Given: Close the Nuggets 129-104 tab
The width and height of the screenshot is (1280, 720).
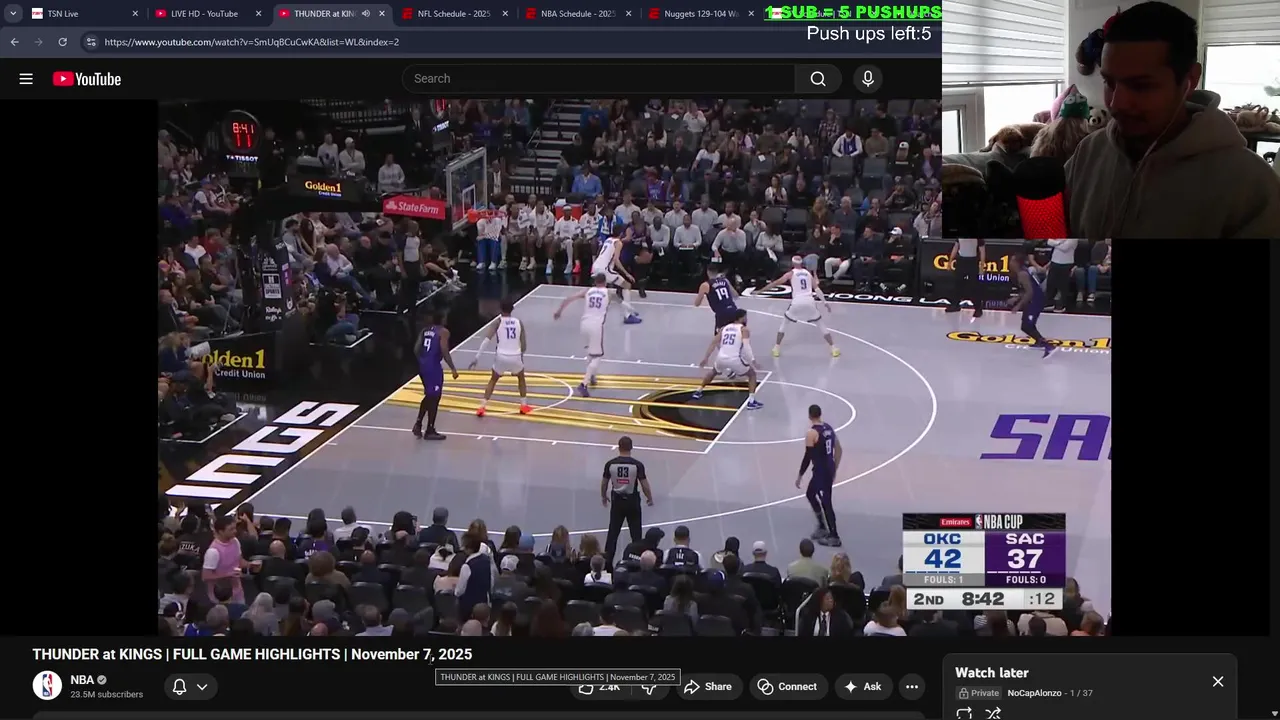Looking at the screenshot, I should click(751, 14).
